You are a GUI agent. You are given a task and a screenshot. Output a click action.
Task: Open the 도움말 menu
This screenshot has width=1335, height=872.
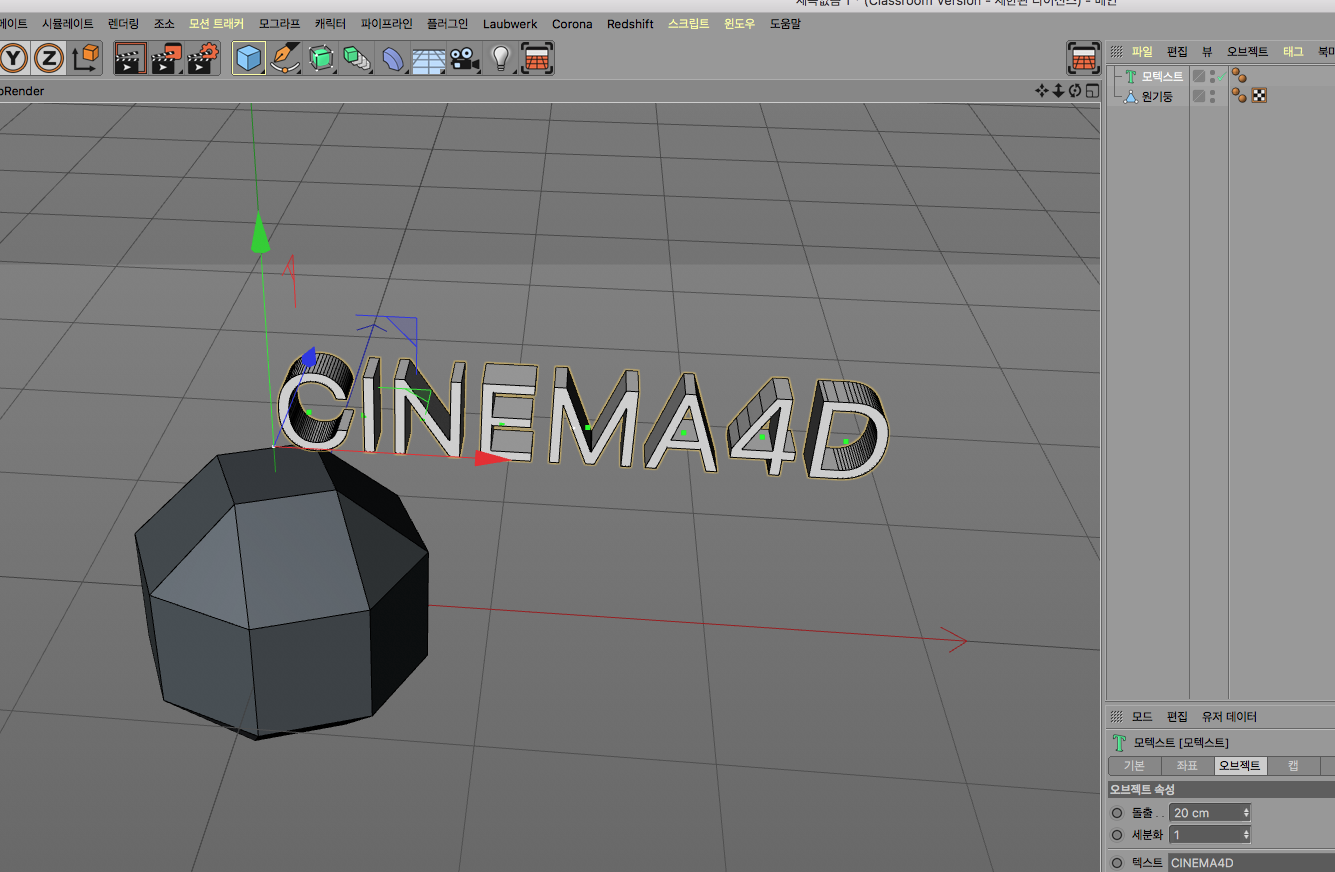[785, 24]
